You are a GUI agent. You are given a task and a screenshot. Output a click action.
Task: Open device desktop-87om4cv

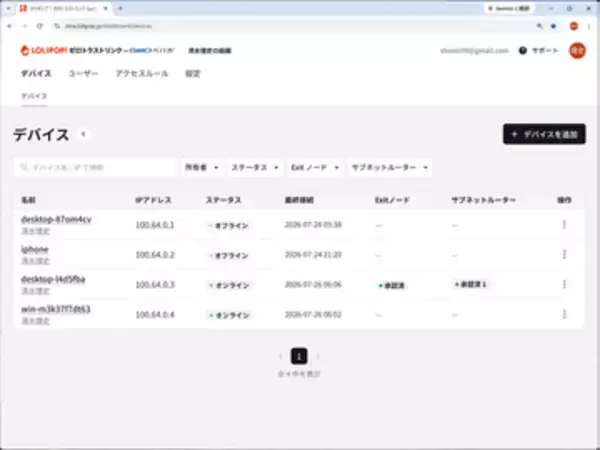(56, 220)
